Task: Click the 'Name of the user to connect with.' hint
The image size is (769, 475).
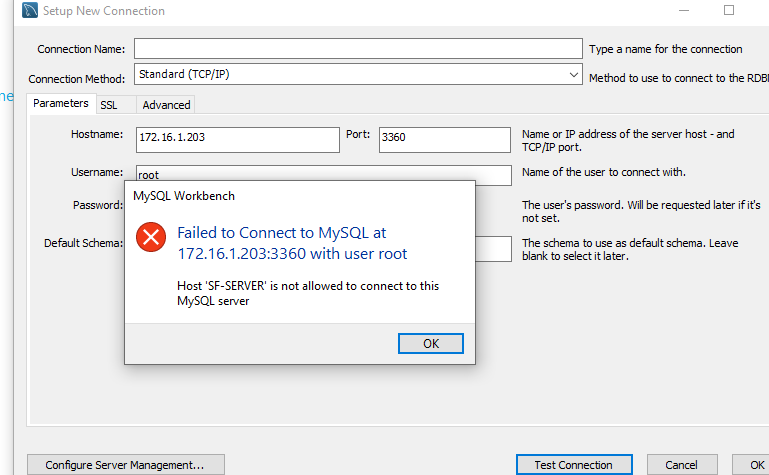Action: [604, 172]
